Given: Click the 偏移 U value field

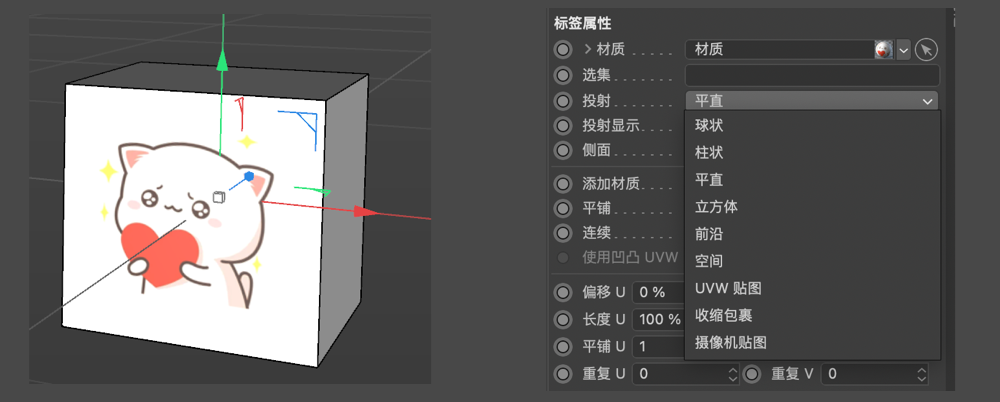Looking at the screenshot, I should pos(658,293).
